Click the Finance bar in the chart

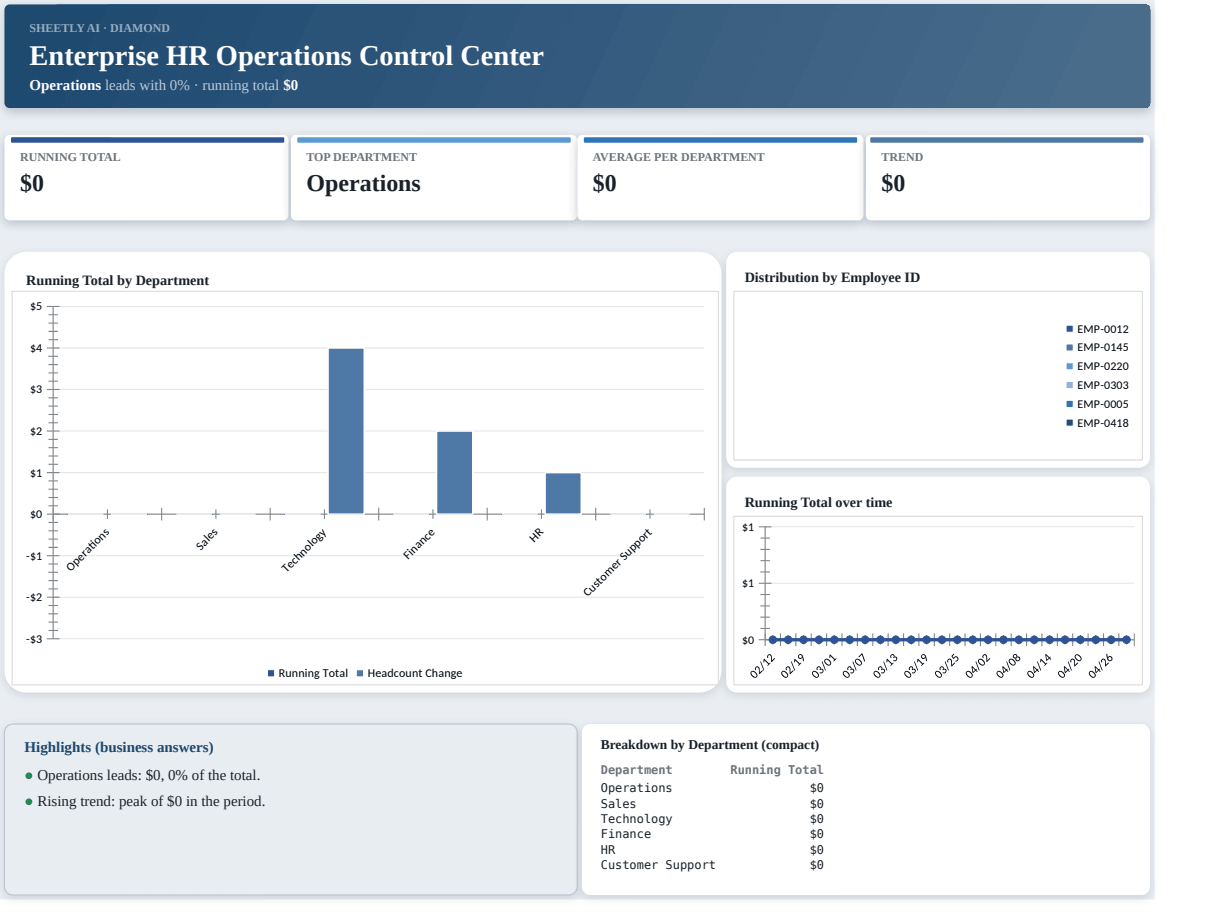click(454, 473)
